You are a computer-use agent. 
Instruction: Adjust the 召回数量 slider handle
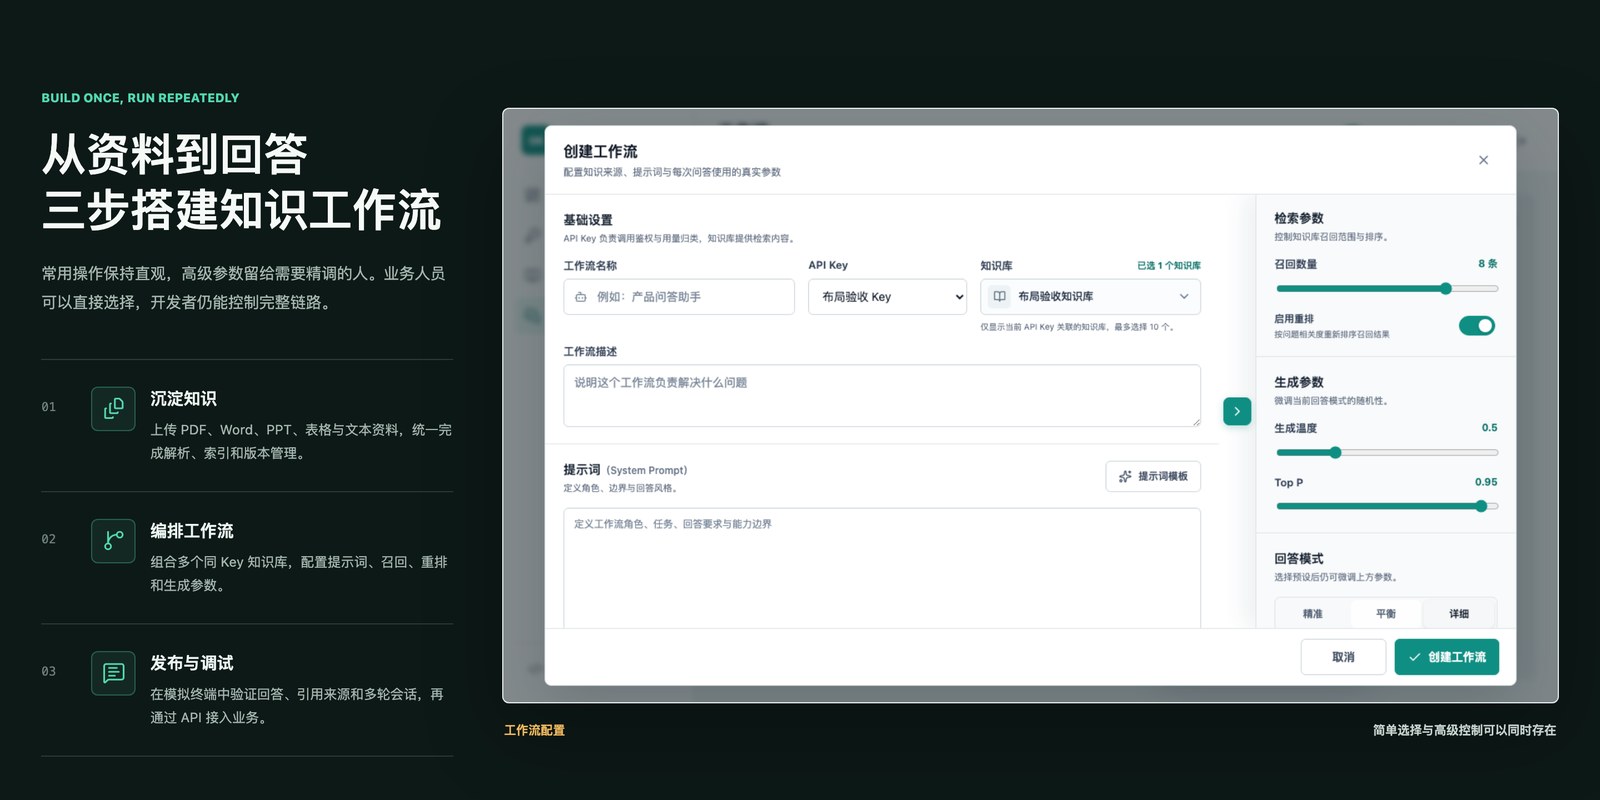pyautogui.click(x=1446, y=289)
